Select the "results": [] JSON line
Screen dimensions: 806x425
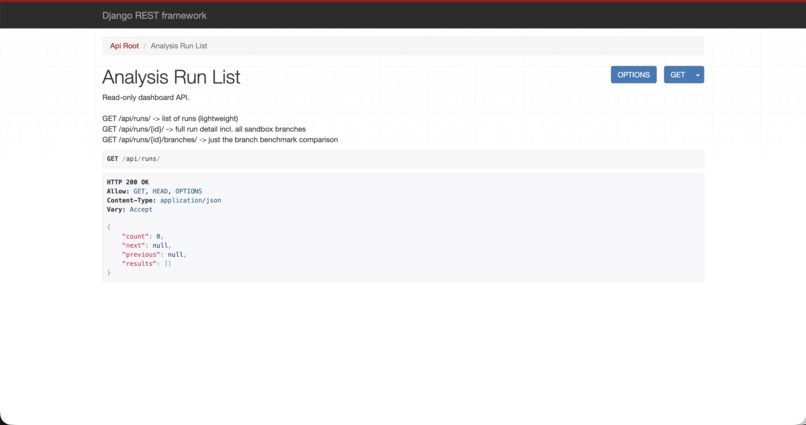tap(146, 264)
